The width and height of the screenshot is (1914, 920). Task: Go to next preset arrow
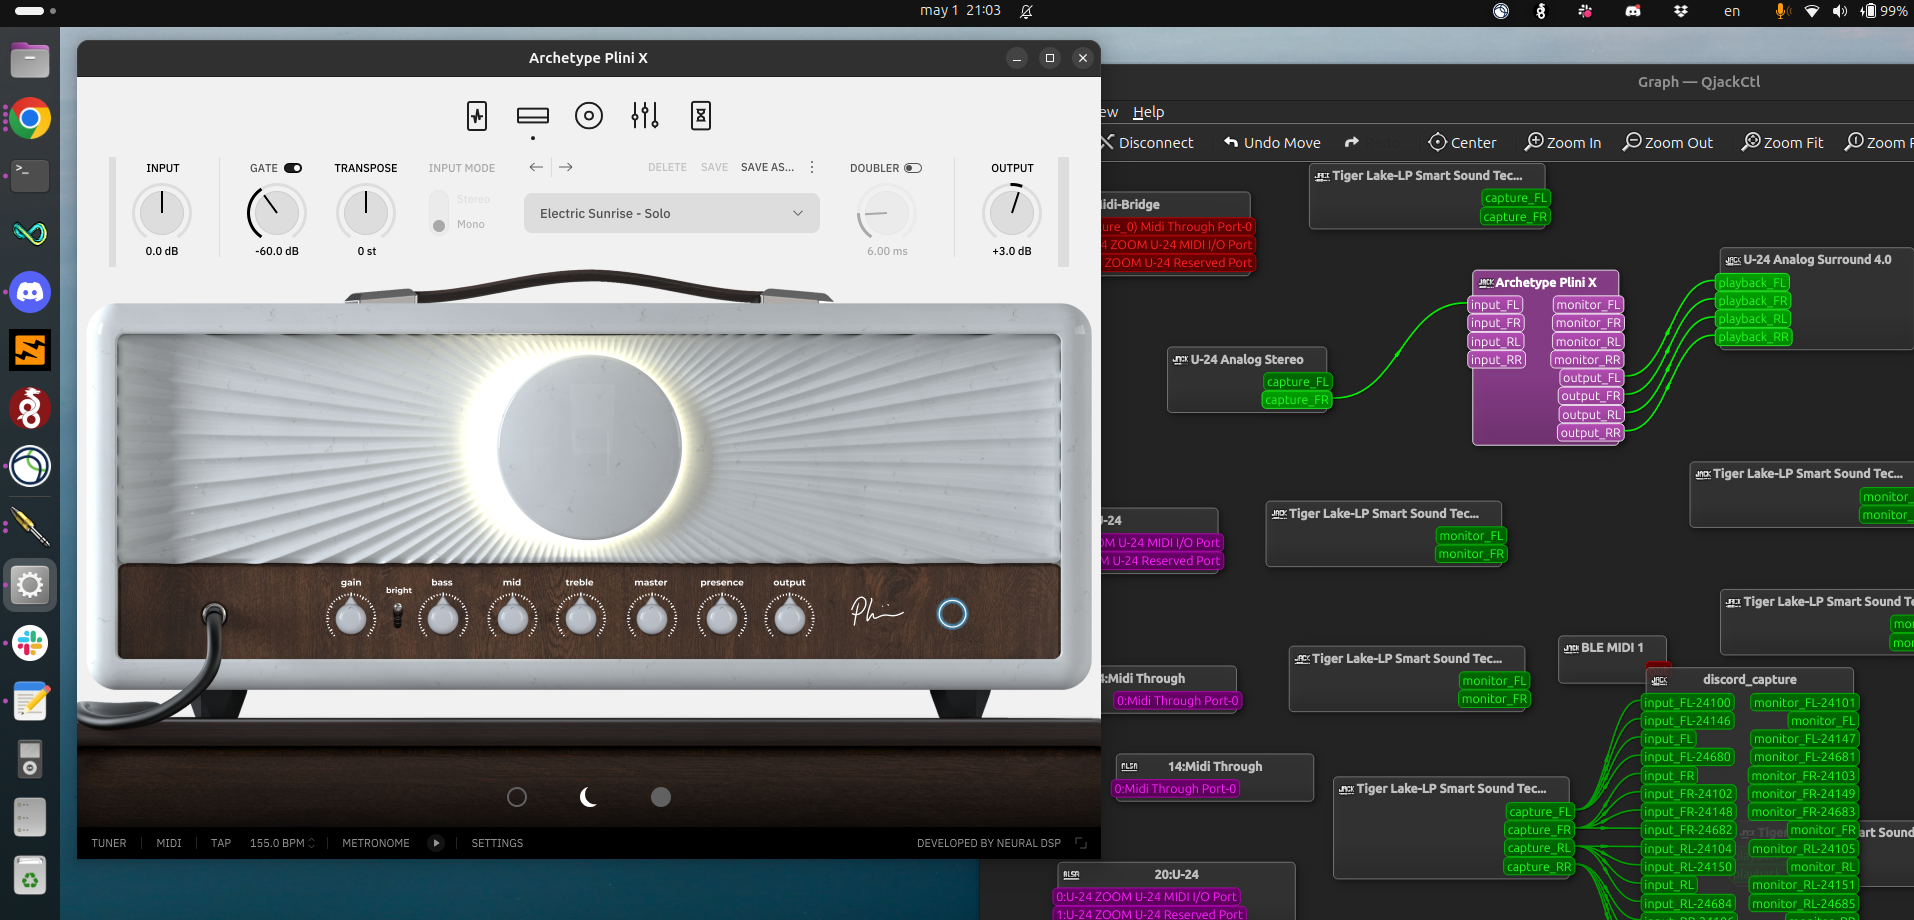coord(566,167)
